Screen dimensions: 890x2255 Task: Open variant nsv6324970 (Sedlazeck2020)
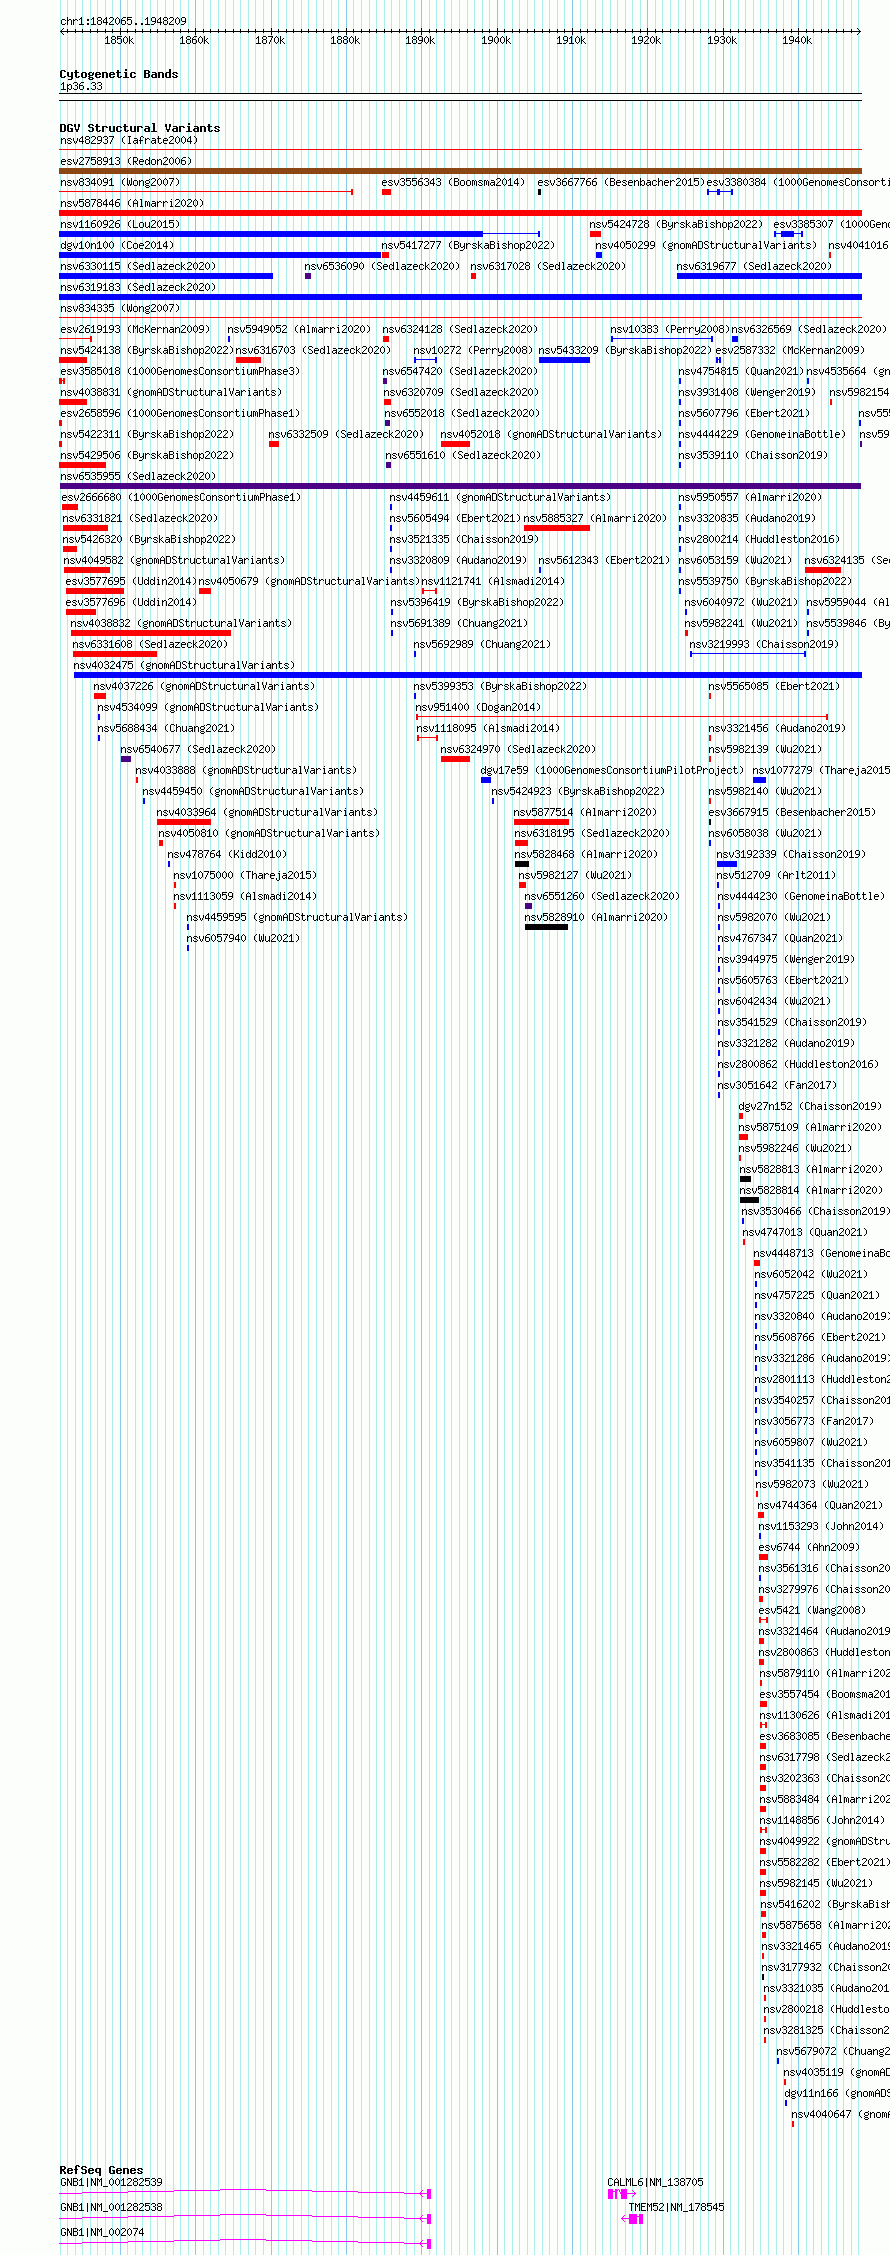(x=518, y=750)
